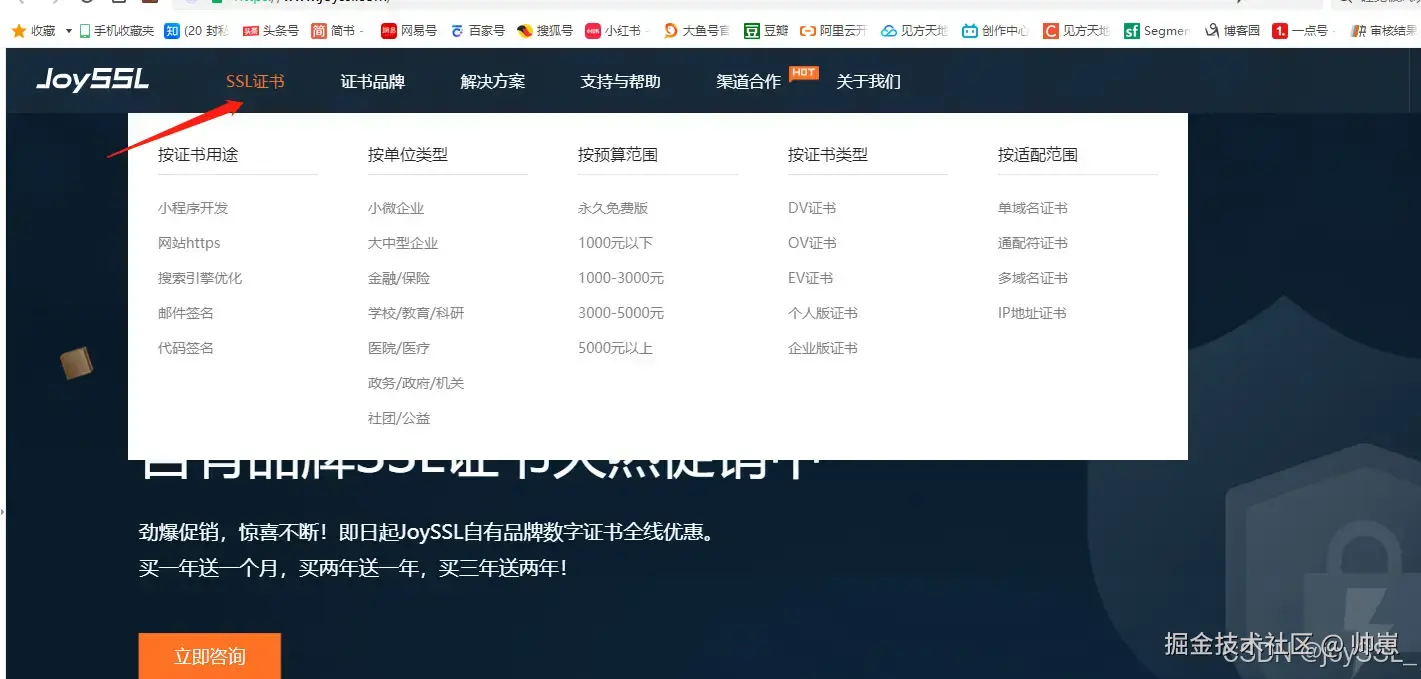Select 搜索引擎优化 option
This screenshot has width=1421, height=679.
200,278
